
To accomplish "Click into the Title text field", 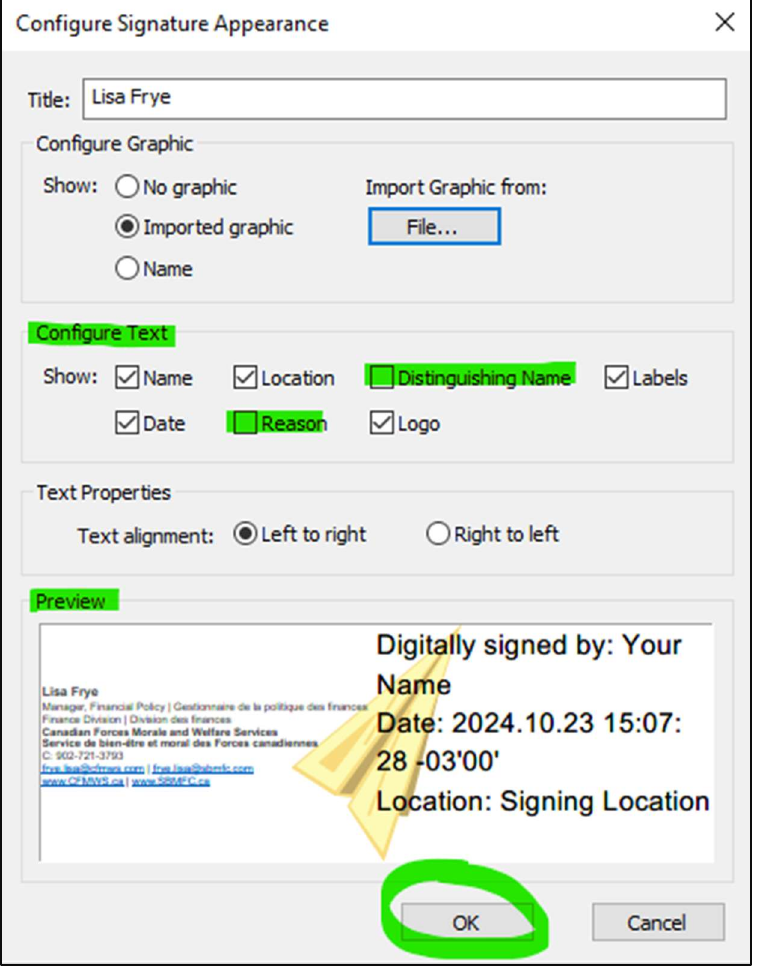I will (x=405, y=98).
